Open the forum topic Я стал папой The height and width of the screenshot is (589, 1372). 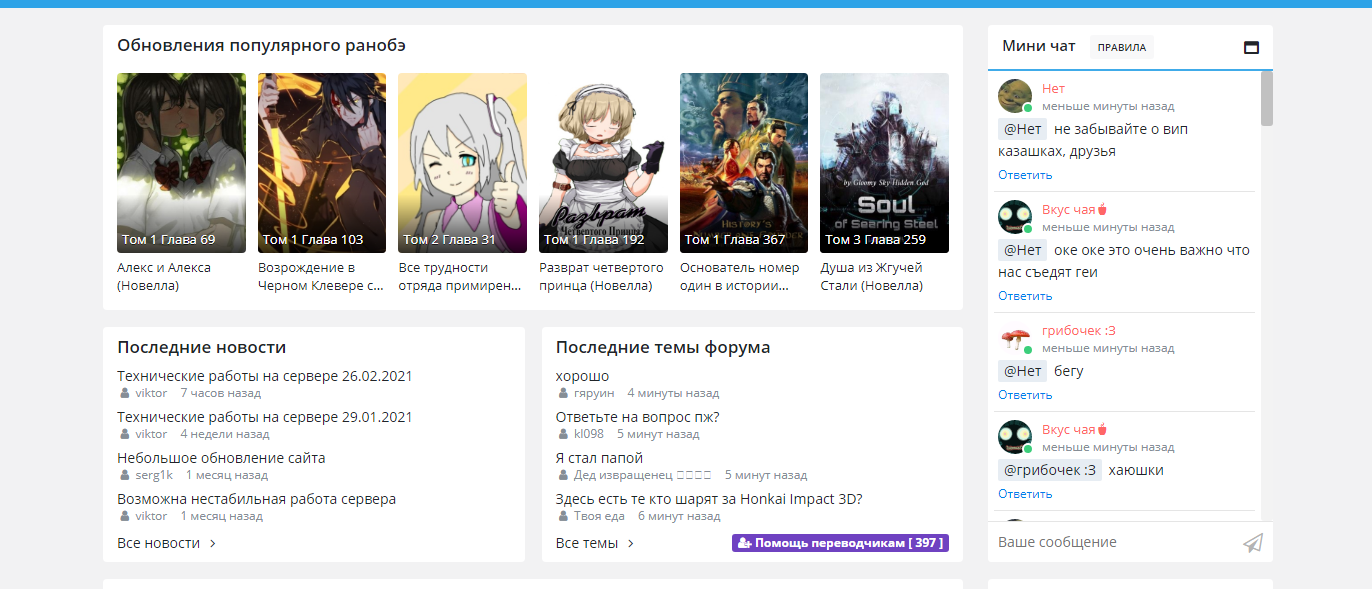(x=599, y=458)
